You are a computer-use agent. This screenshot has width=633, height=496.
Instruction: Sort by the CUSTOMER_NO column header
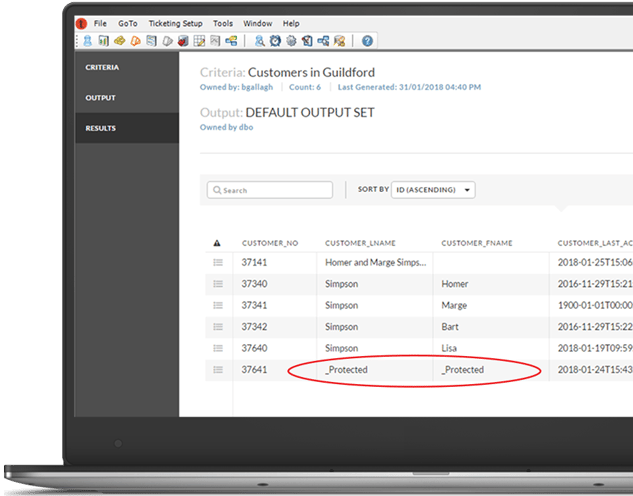click(270, 243)
